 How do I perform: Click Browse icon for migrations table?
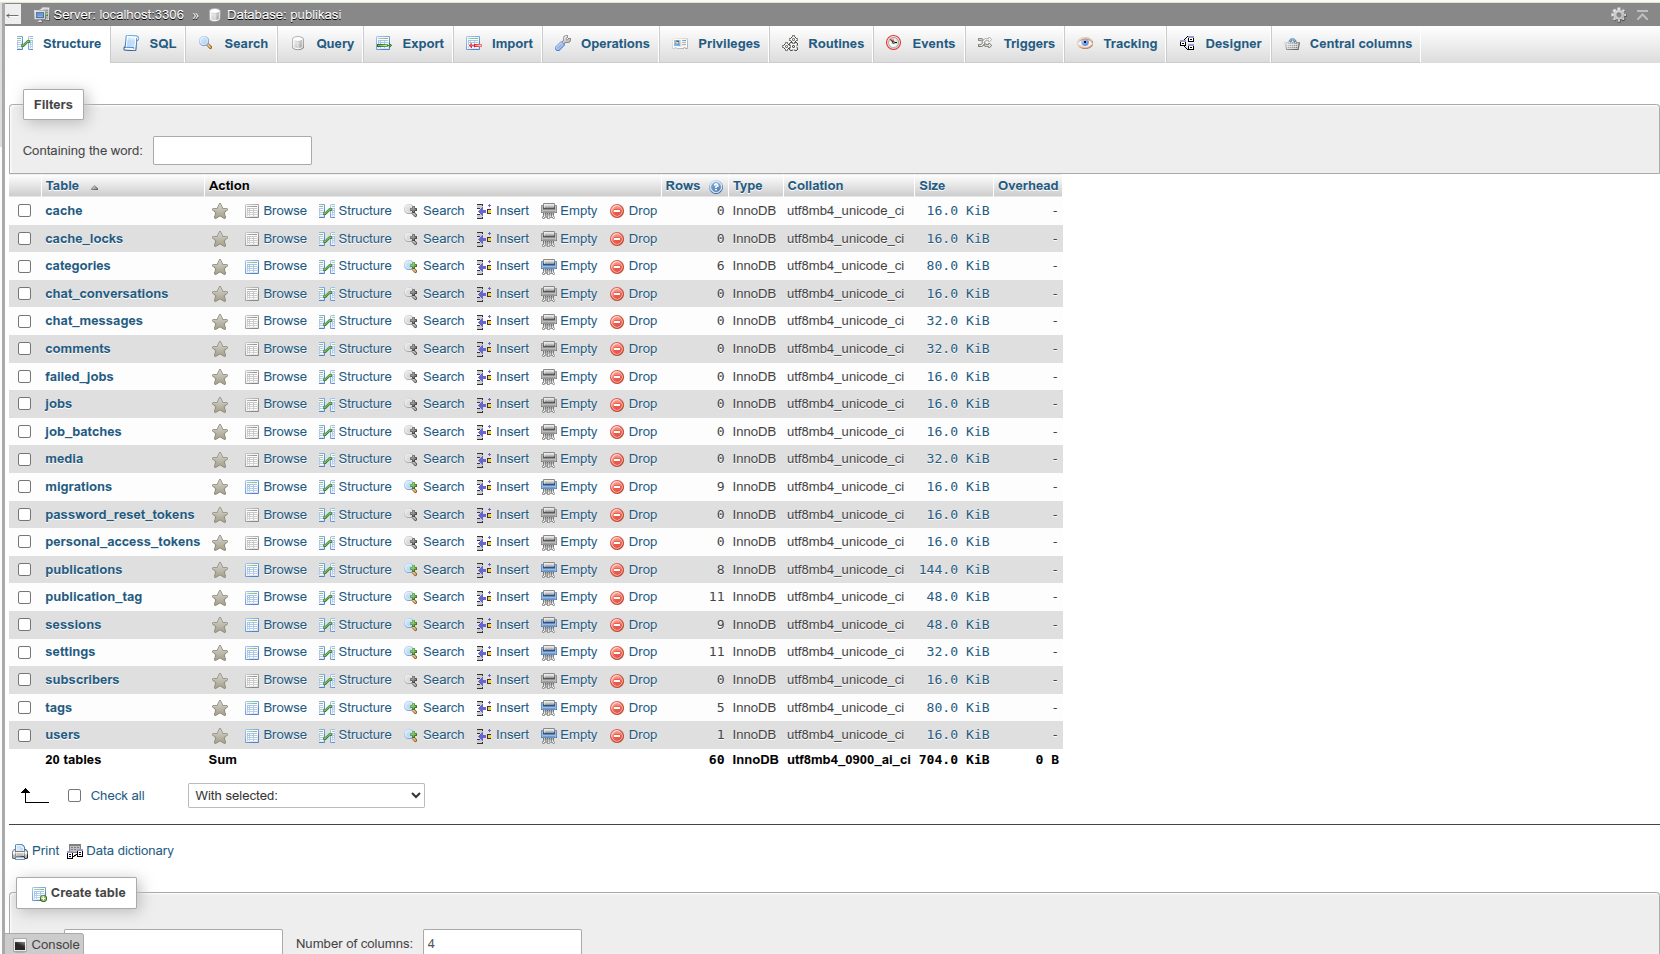click(252, 487)
